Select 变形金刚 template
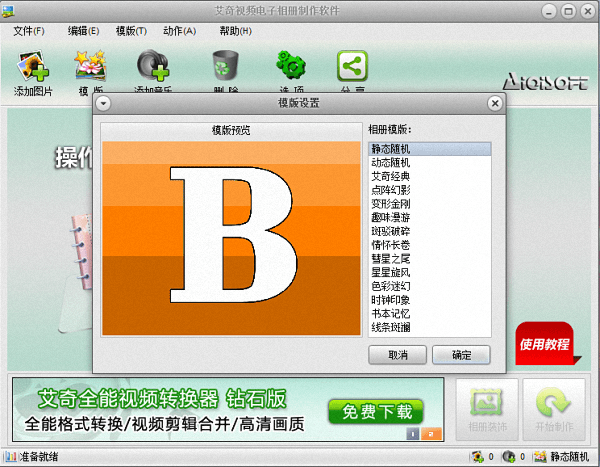The width and height of the screenshot is (600, 467). (x=430, y=204)
